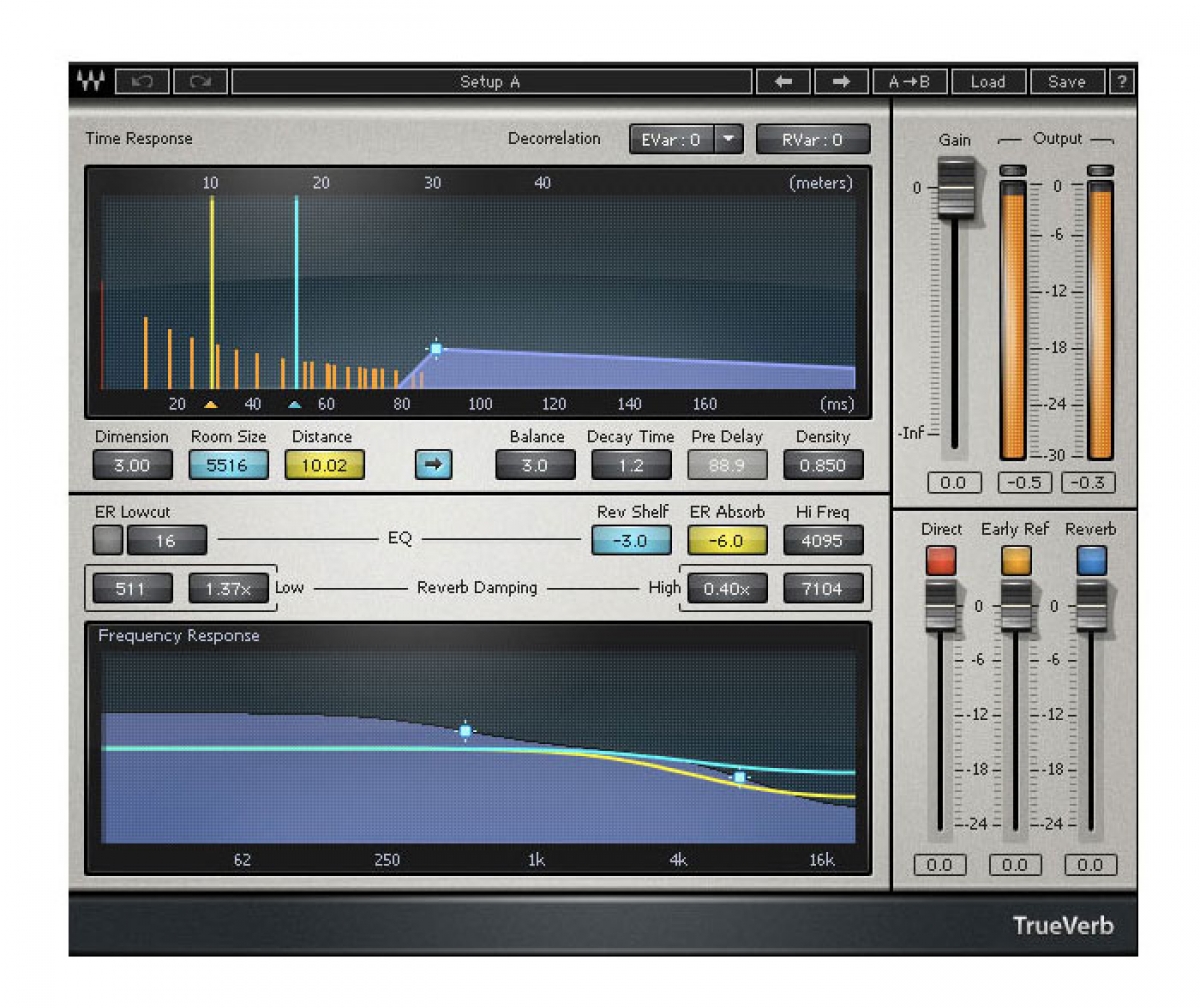Click the Direct level fader

click(x=940, y=606)
